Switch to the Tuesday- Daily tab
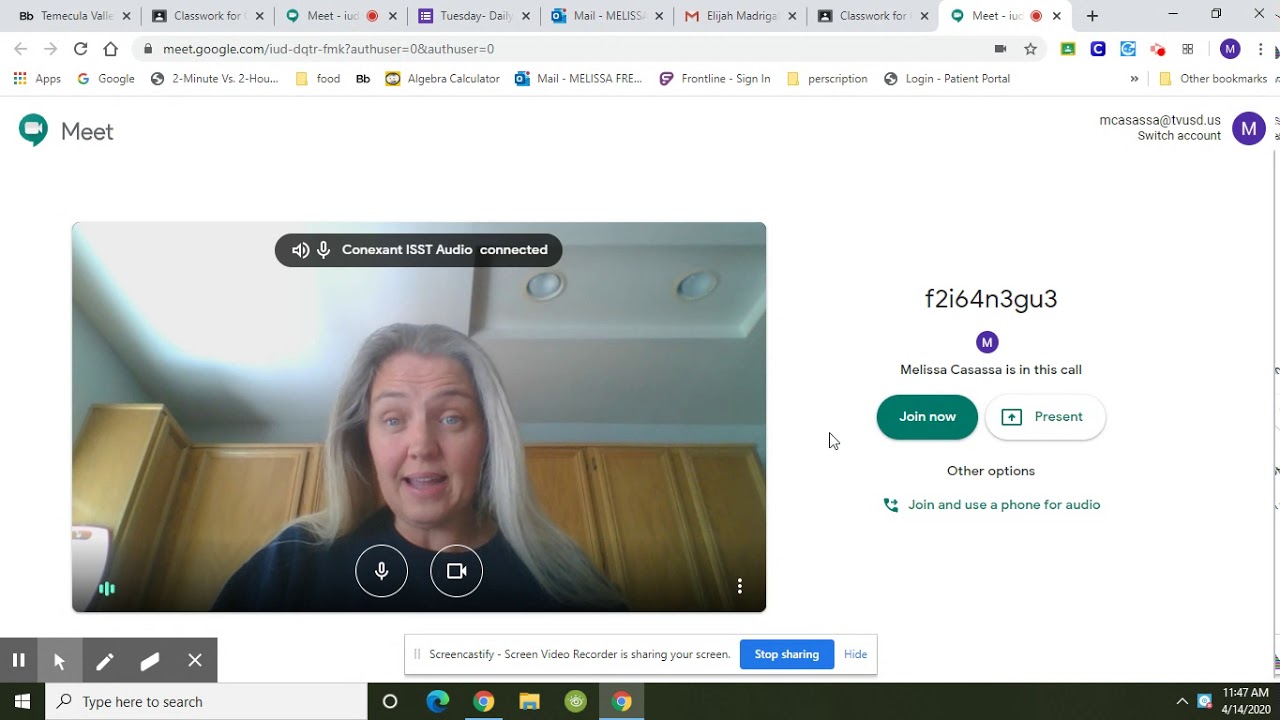Image resolution: width=1280 pixels, height=720 pixels. (x=473, y=16)
